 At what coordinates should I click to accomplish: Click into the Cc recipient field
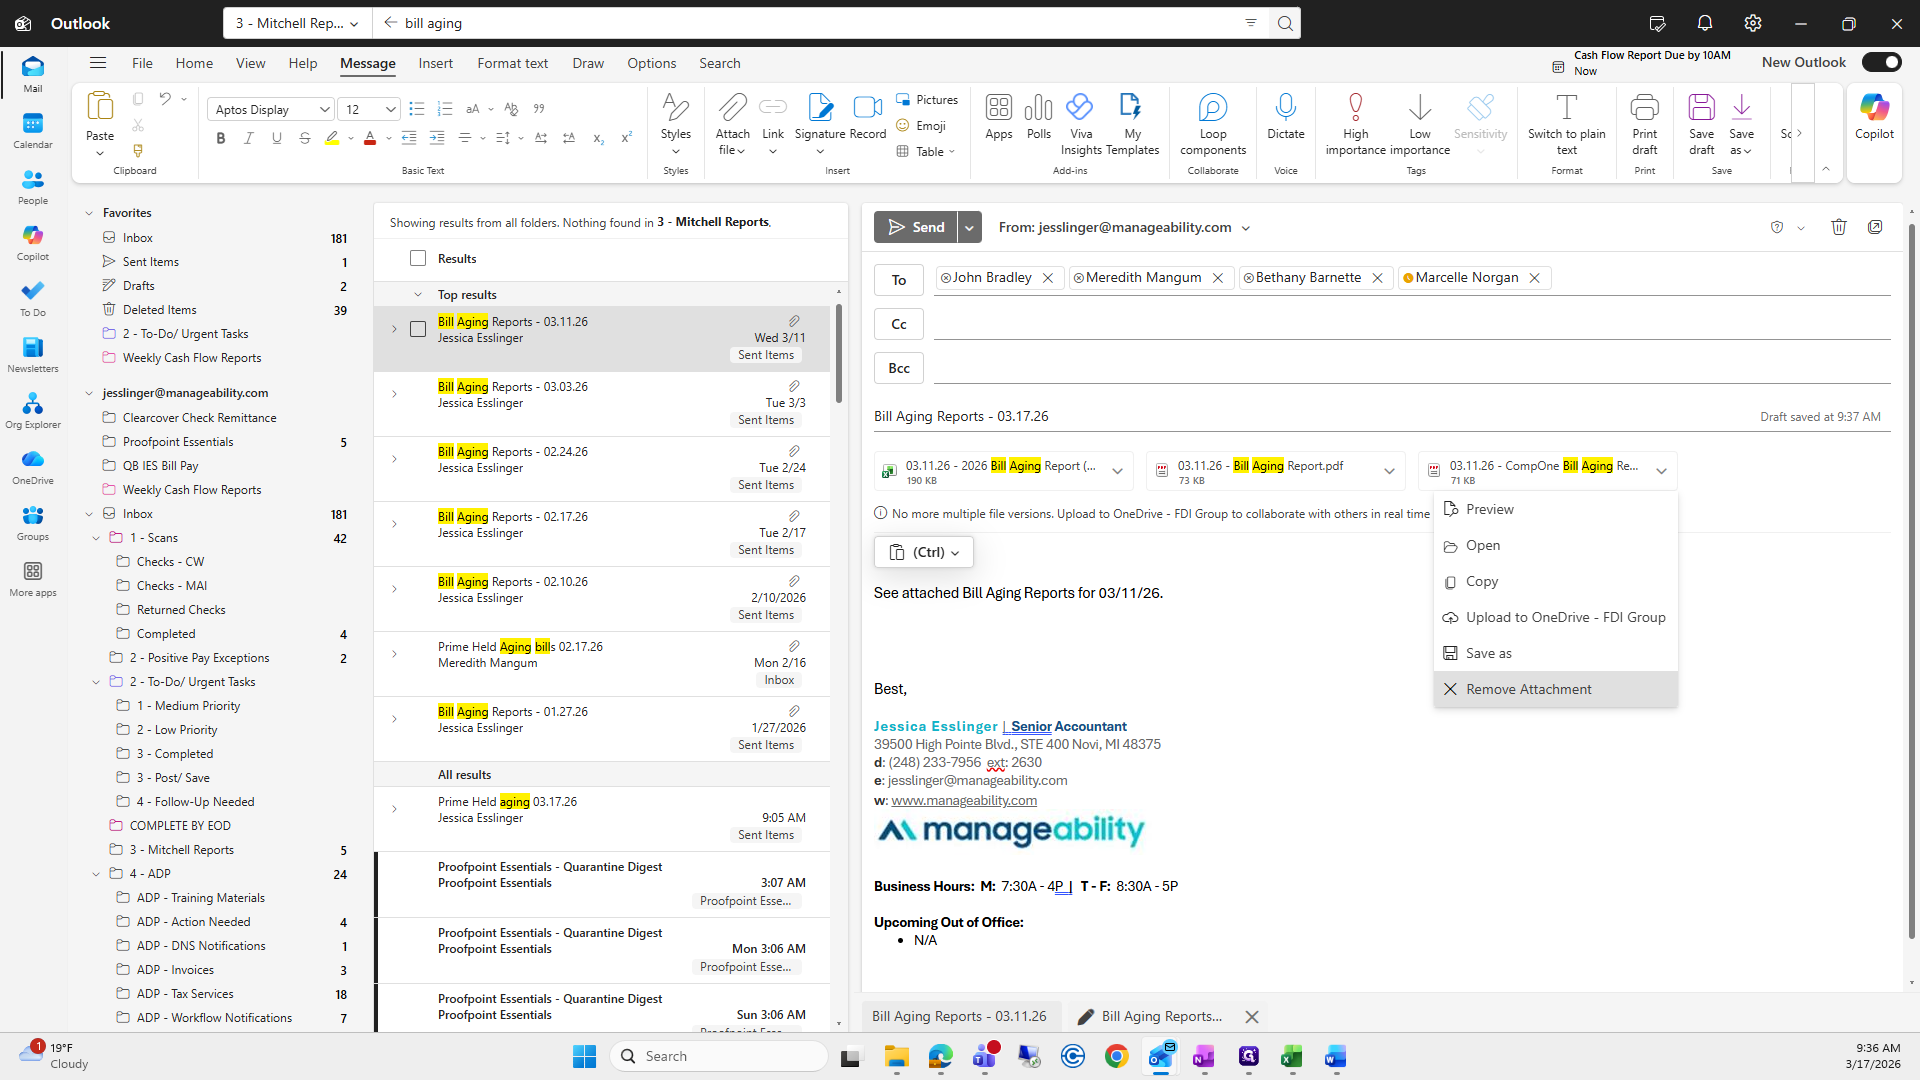(1410, 324)
